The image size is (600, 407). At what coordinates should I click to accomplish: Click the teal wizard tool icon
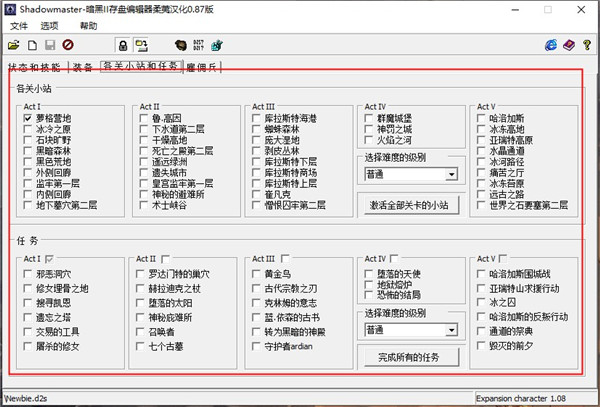[x=217, y=46]
